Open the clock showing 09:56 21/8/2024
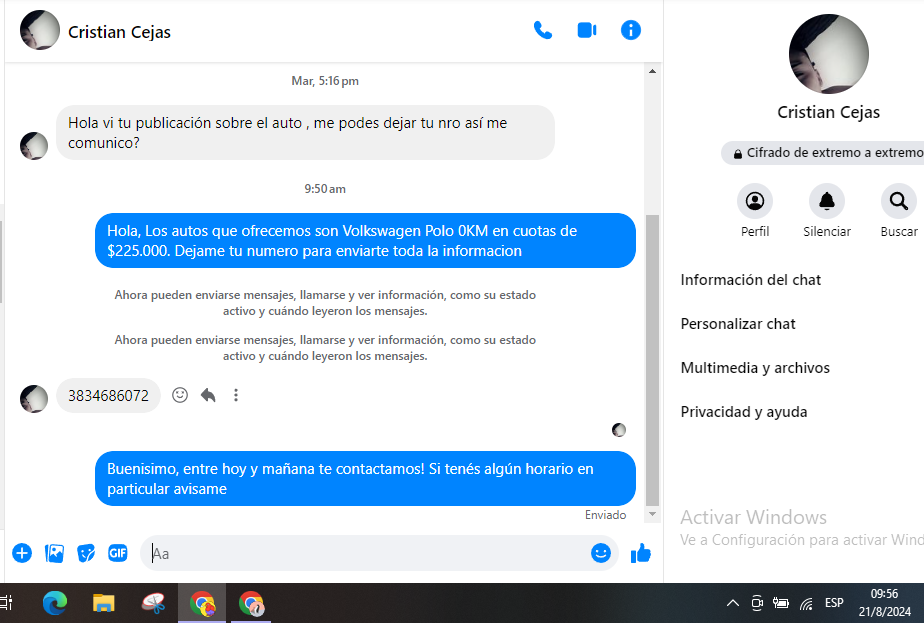Image resolution: width=924 pixels, height=623 pixels. point(885,603)
